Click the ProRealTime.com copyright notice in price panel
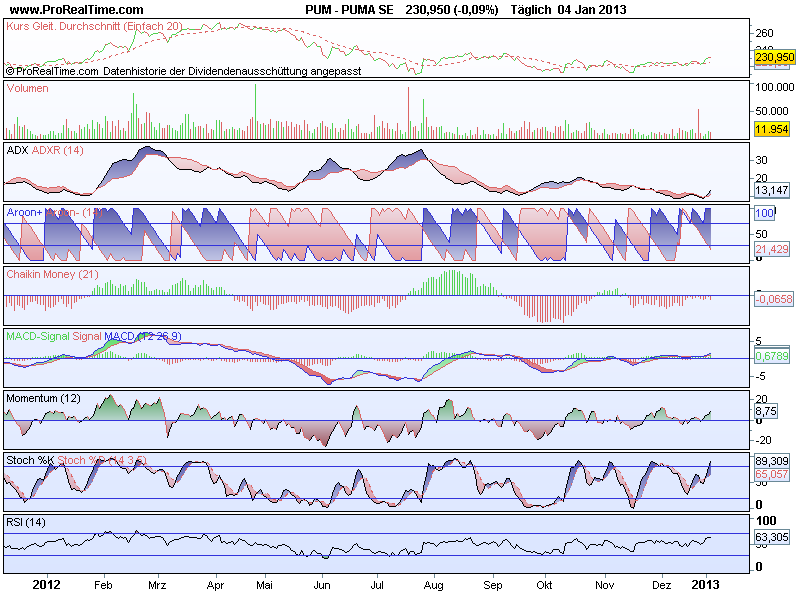Screen dimensions: 800x600 pos(184,71)
